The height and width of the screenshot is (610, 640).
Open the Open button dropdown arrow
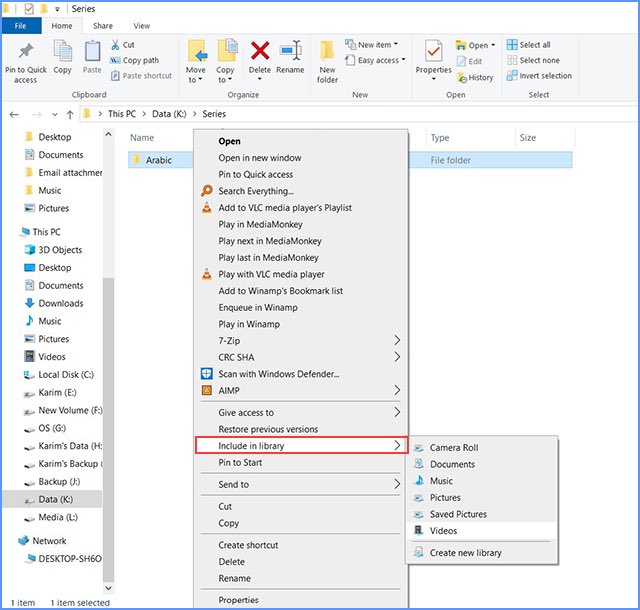[493, 45]
